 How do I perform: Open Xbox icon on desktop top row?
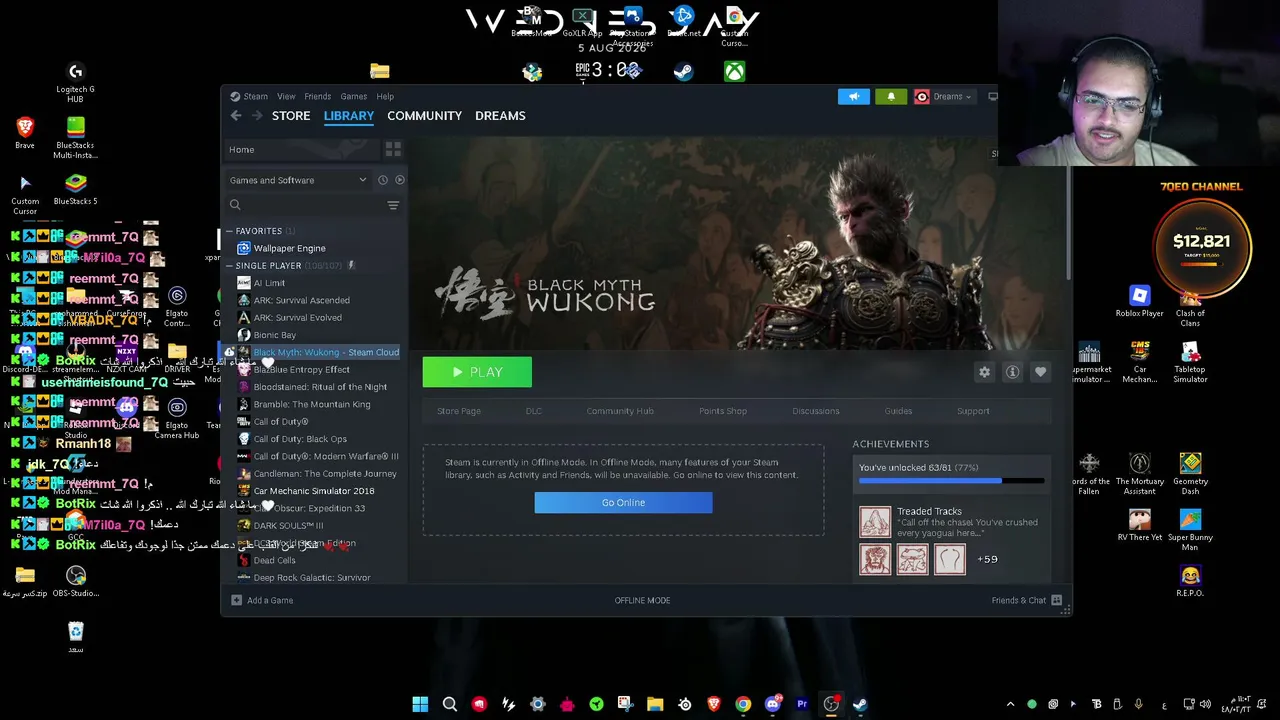pos(735,71)
